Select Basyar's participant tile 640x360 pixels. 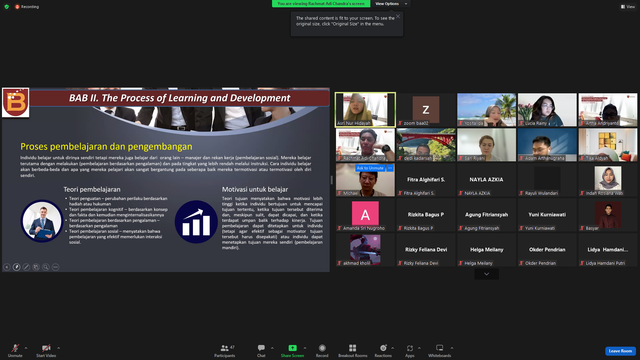(608, 215)
